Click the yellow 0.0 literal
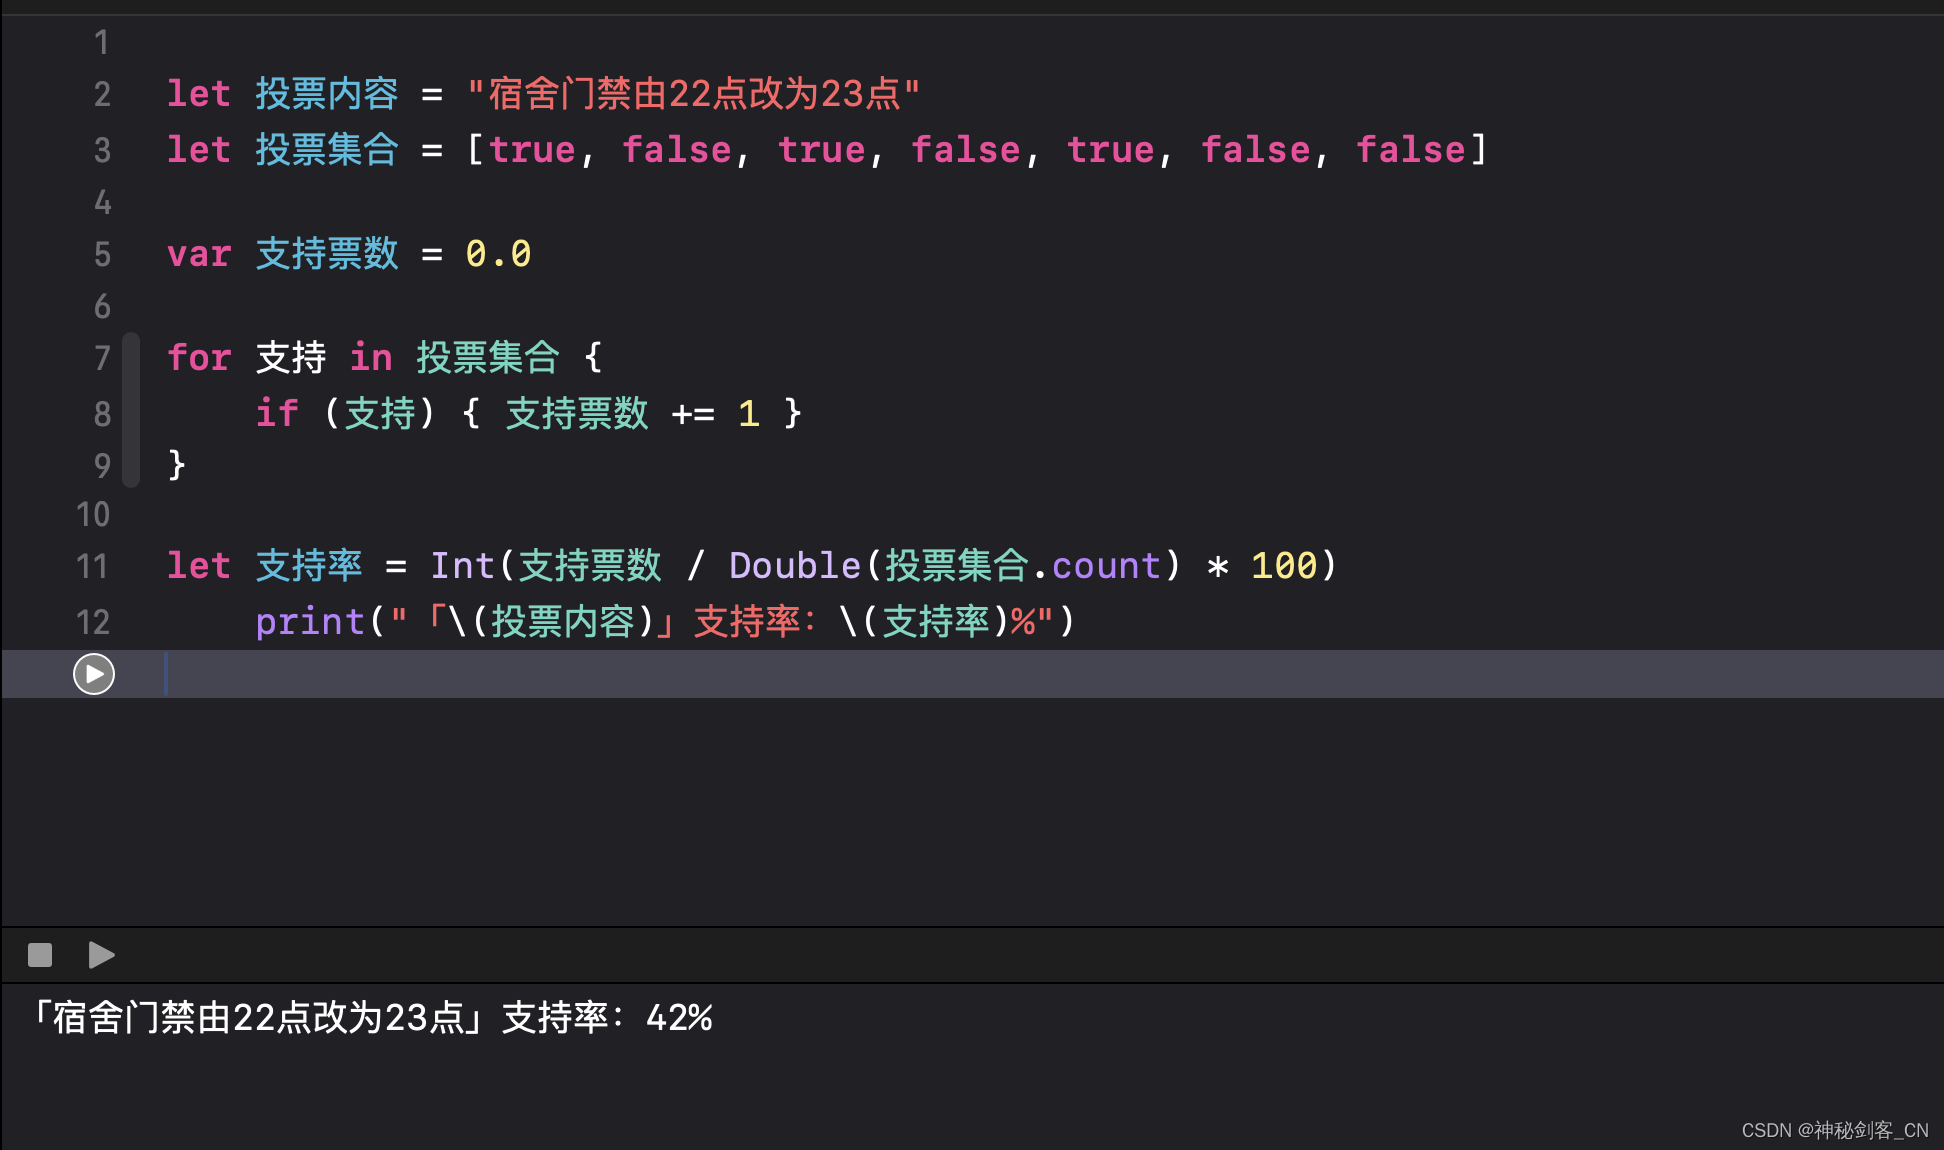Viewport: 1944px width, 1150px height. tap(498, 254)
